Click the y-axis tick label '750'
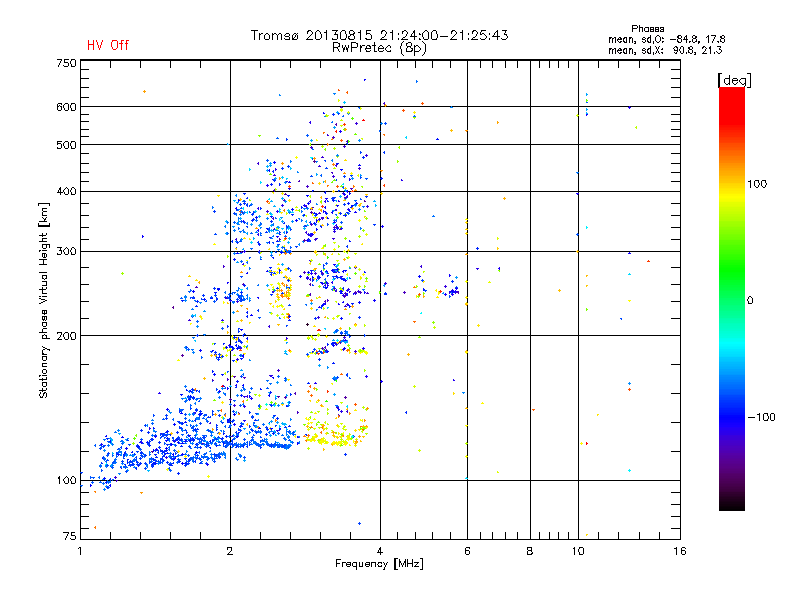The image size is (800, 600). pyautogui.click(x=66, y=63)
